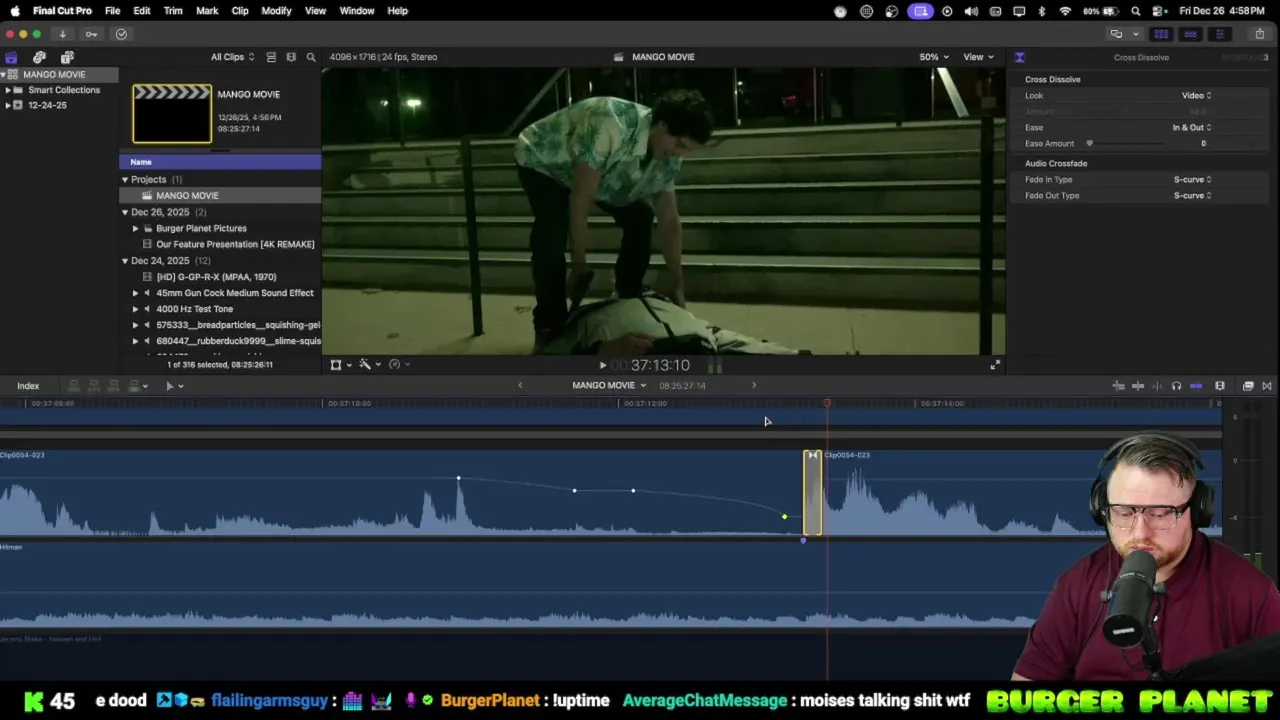Change Fade Out Type S-curve popup
The height and width of the screenshot is (720, 1280).
click(x=1192, y=196)
